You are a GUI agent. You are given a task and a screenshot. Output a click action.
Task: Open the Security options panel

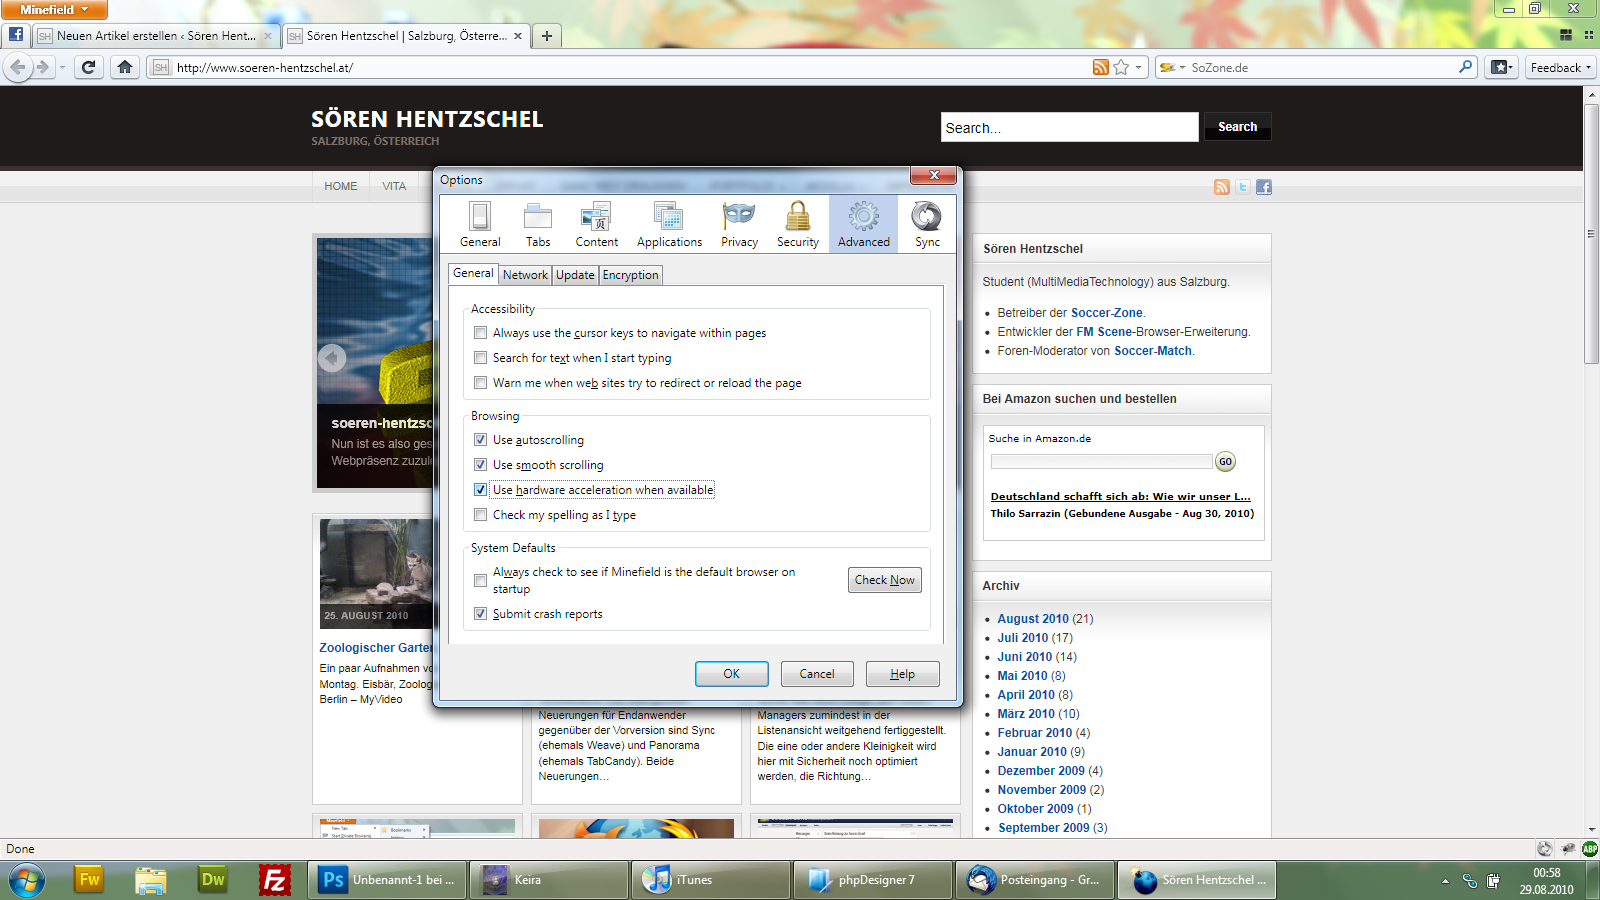coord(797,224)
